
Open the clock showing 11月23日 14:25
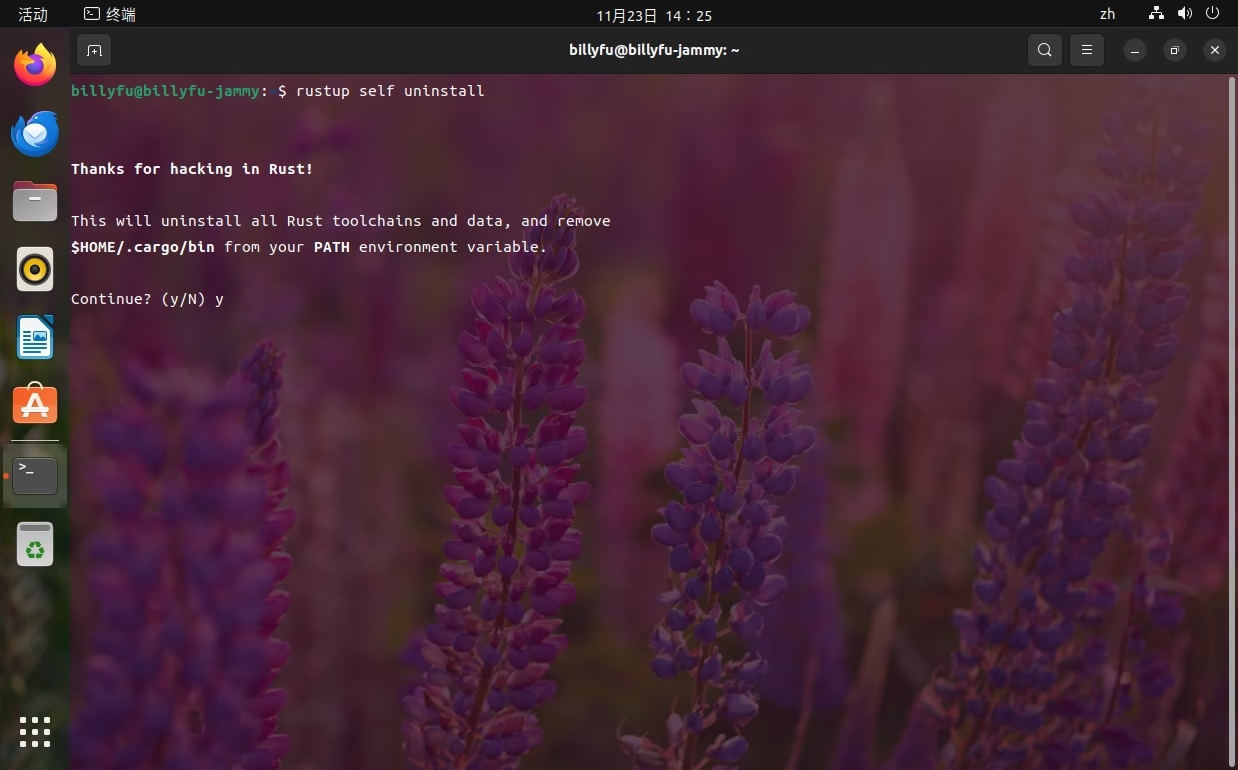(654, 16)
